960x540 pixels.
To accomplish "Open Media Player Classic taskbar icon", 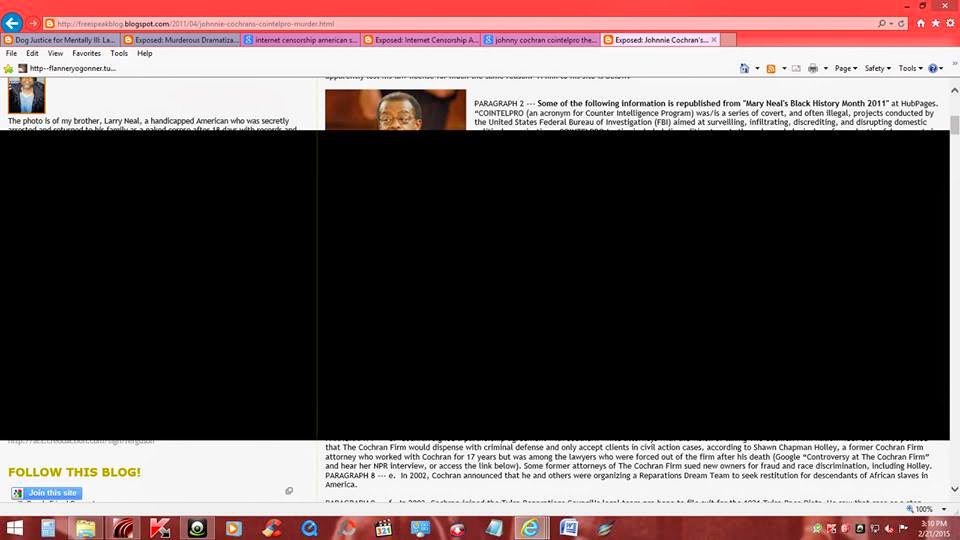I will point(383,528).
